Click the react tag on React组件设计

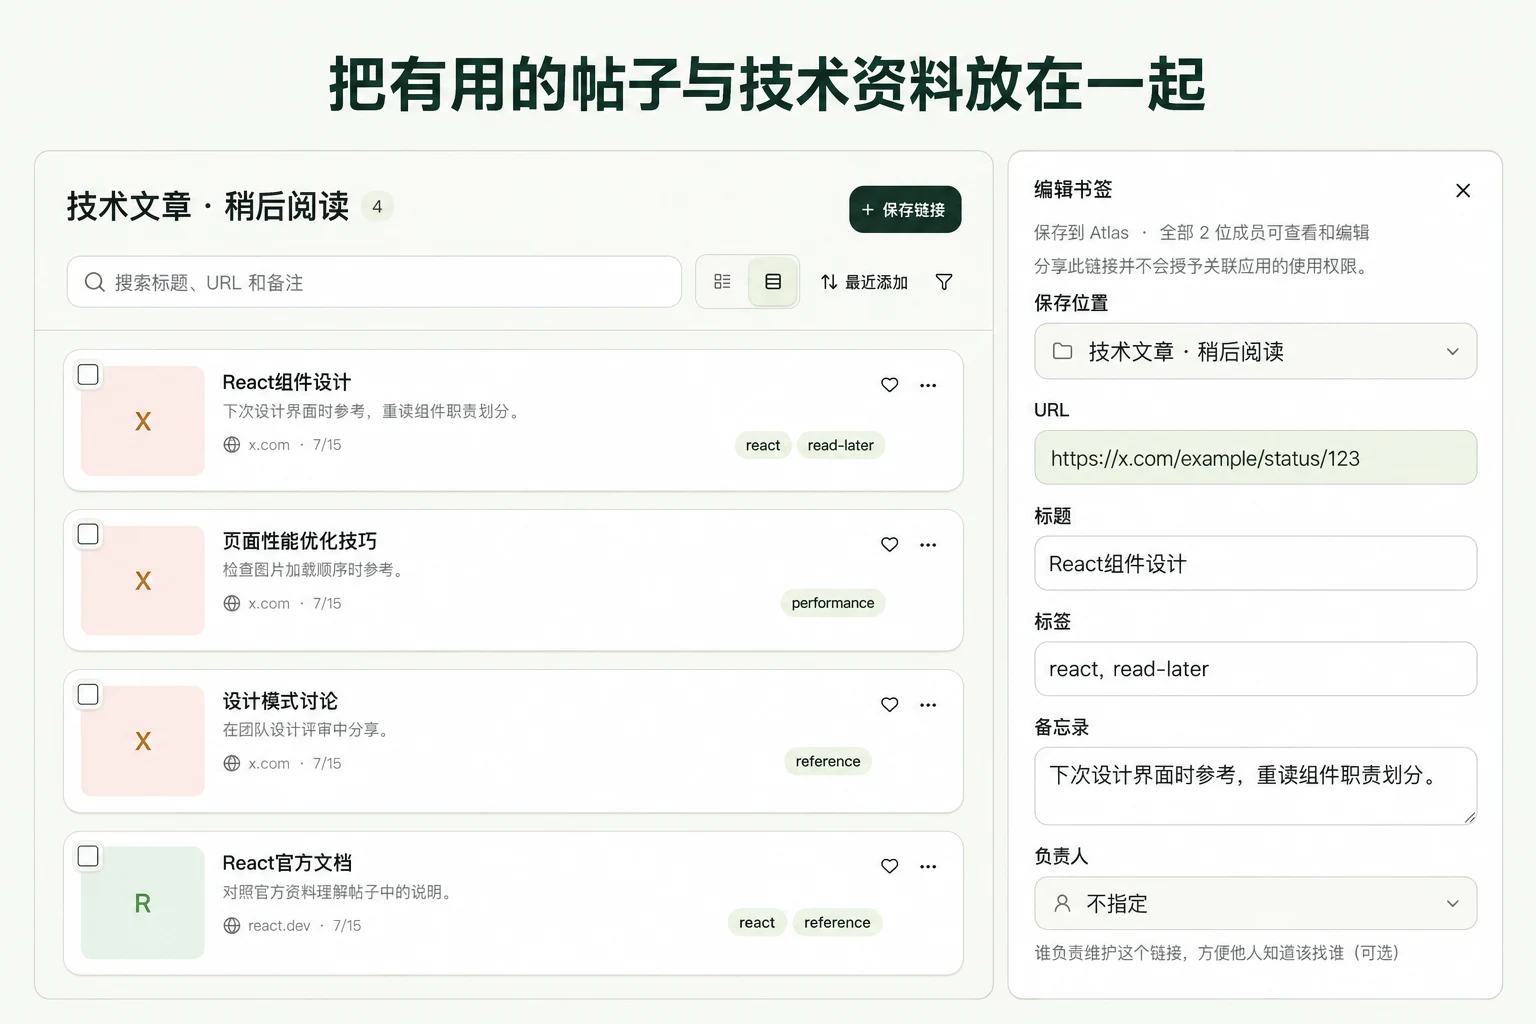[763, 445]
